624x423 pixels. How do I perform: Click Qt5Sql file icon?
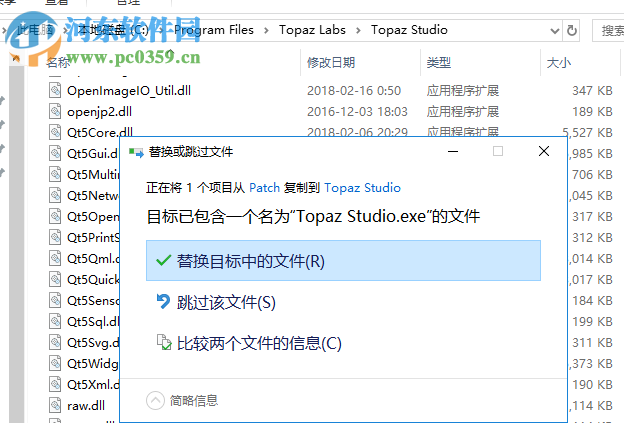pos(55,321)
